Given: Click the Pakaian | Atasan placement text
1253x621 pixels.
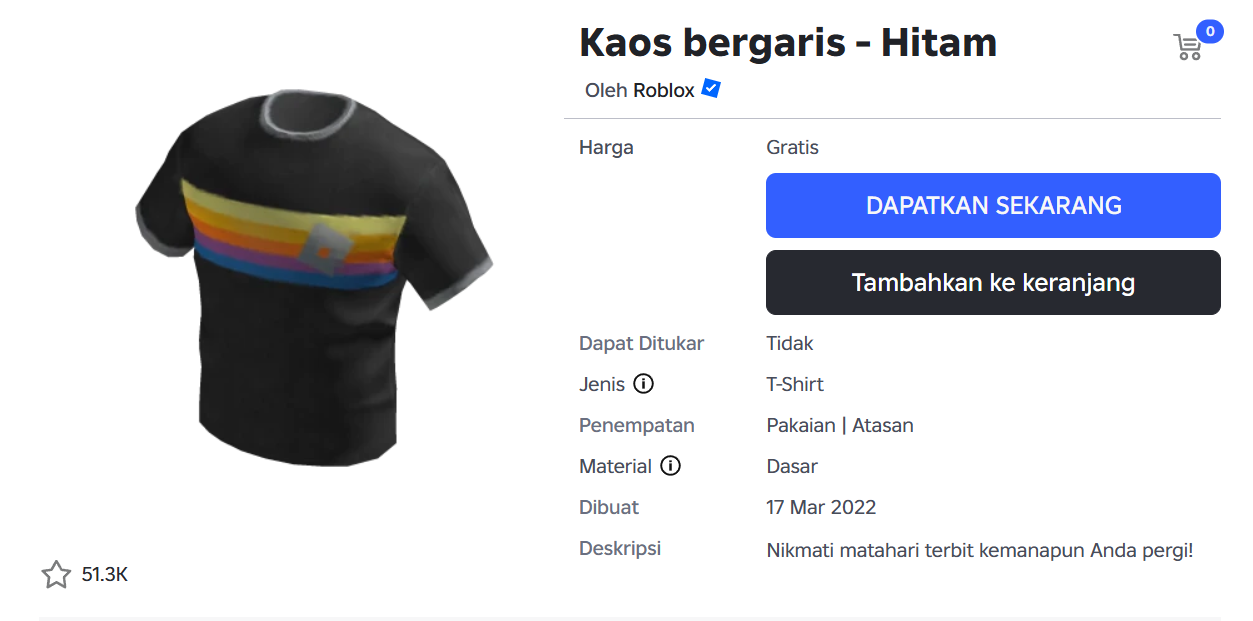Looking at the screenshot, I should [839, 424].
